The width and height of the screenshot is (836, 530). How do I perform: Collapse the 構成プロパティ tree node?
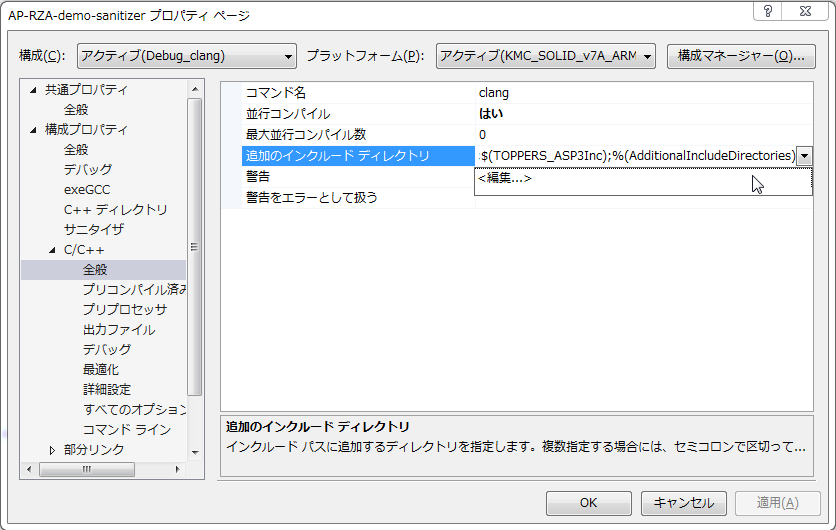[x=33, y=130]
